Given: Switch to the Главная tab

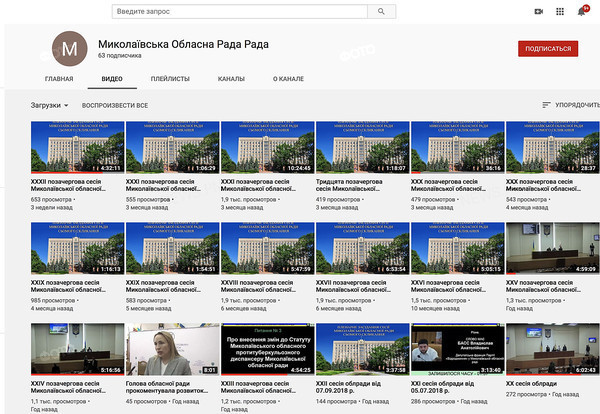Looking at the screenshot, I should 59,77.
